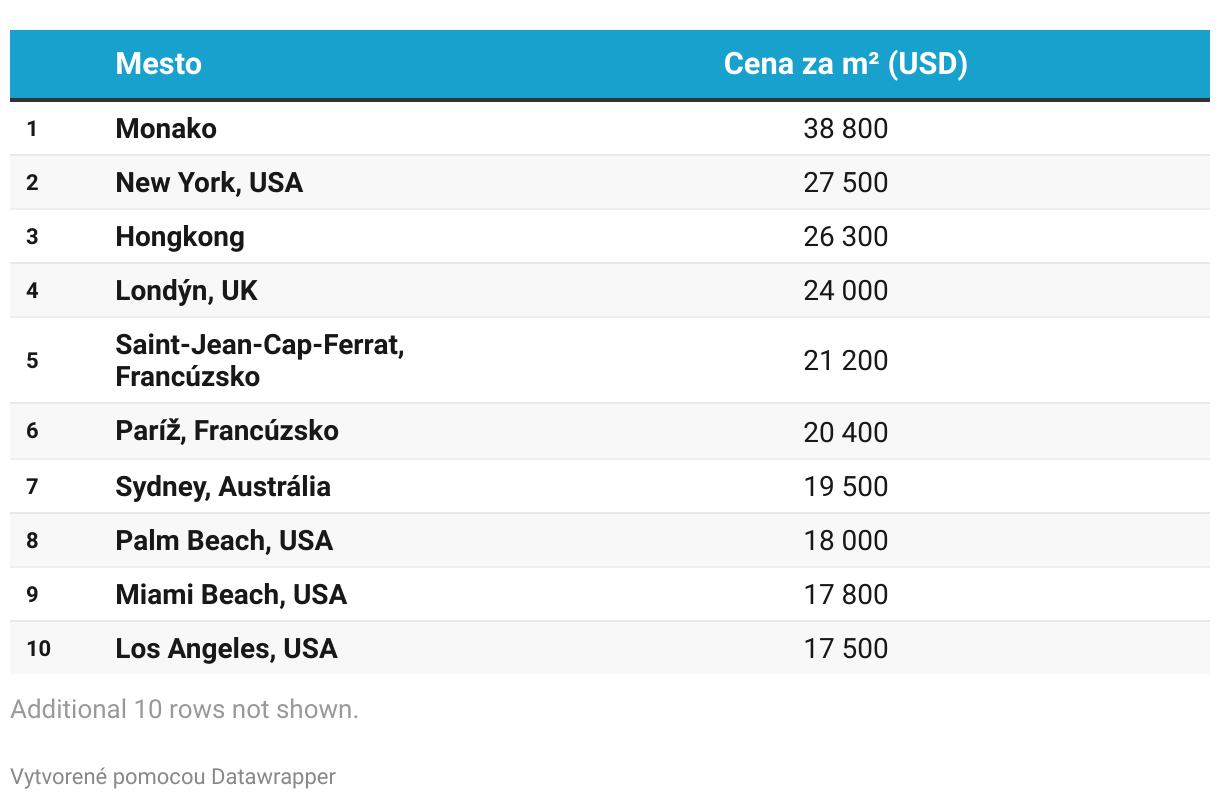
Task: Select the Hongkong city cell
Action: click(180, 237)
